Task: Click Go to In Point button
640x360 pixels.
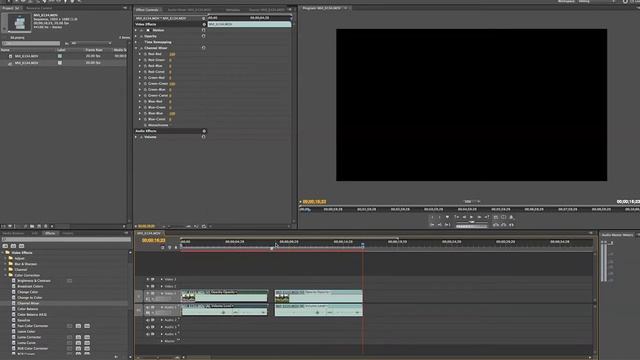Action: (432, 224)
